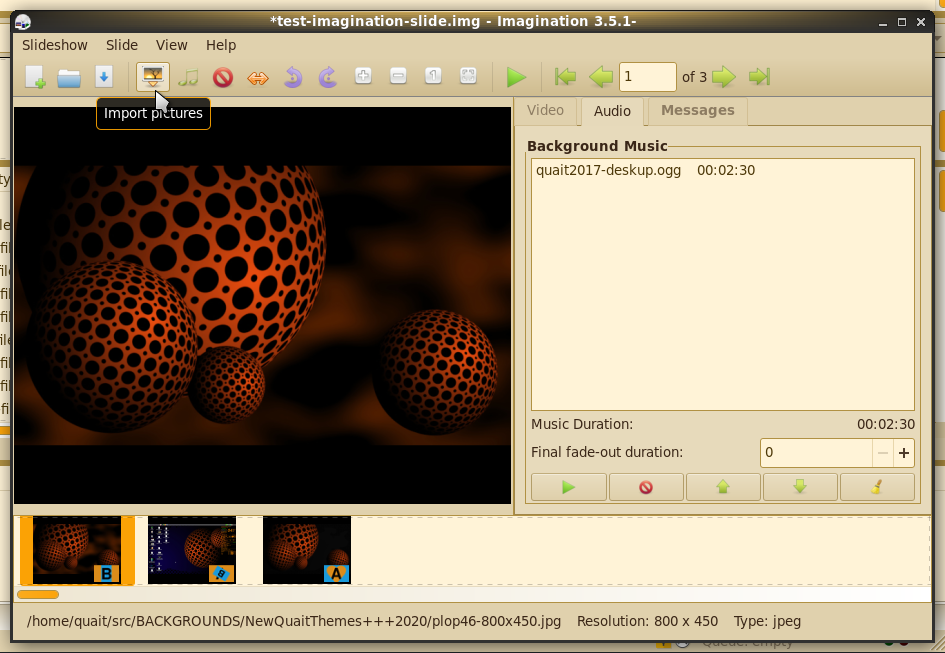This screenshot has width=945, height=653.
Task: Click the slide number input field
Action: [x=647, y=77]
